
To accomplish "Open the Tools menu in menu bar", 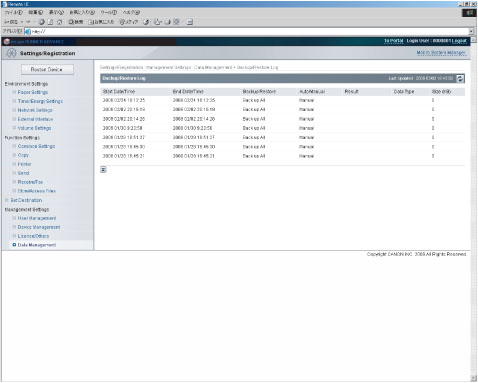I will coord(109,12).
